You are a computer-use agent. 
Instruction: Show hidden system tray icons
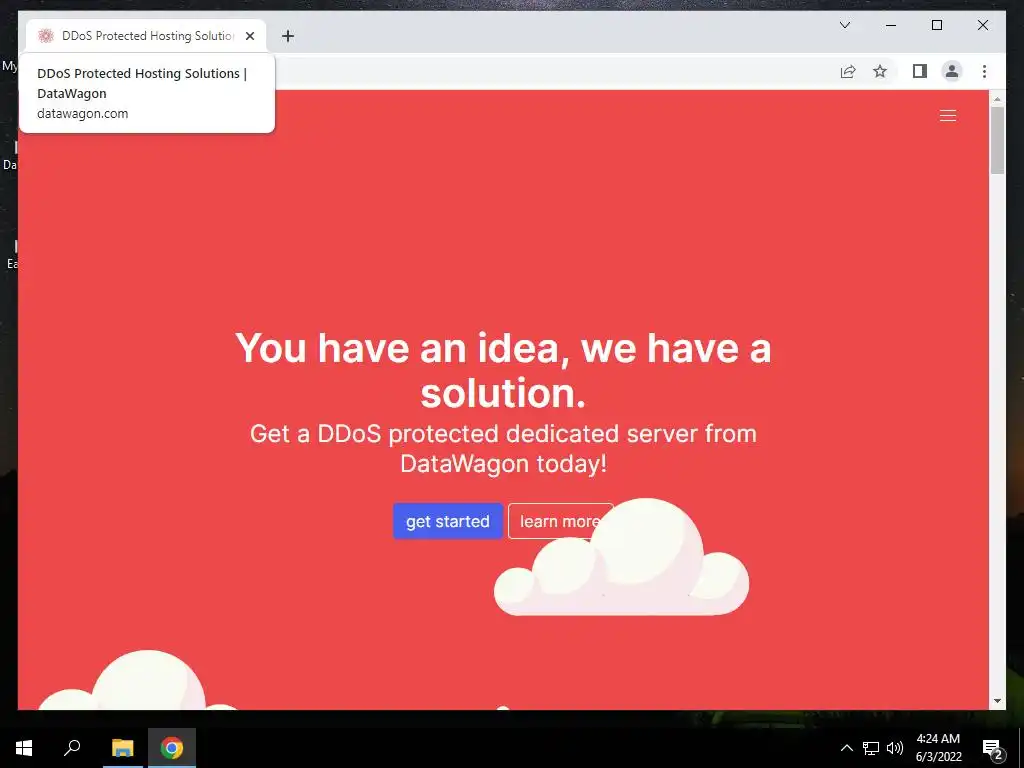coord(846,748)
